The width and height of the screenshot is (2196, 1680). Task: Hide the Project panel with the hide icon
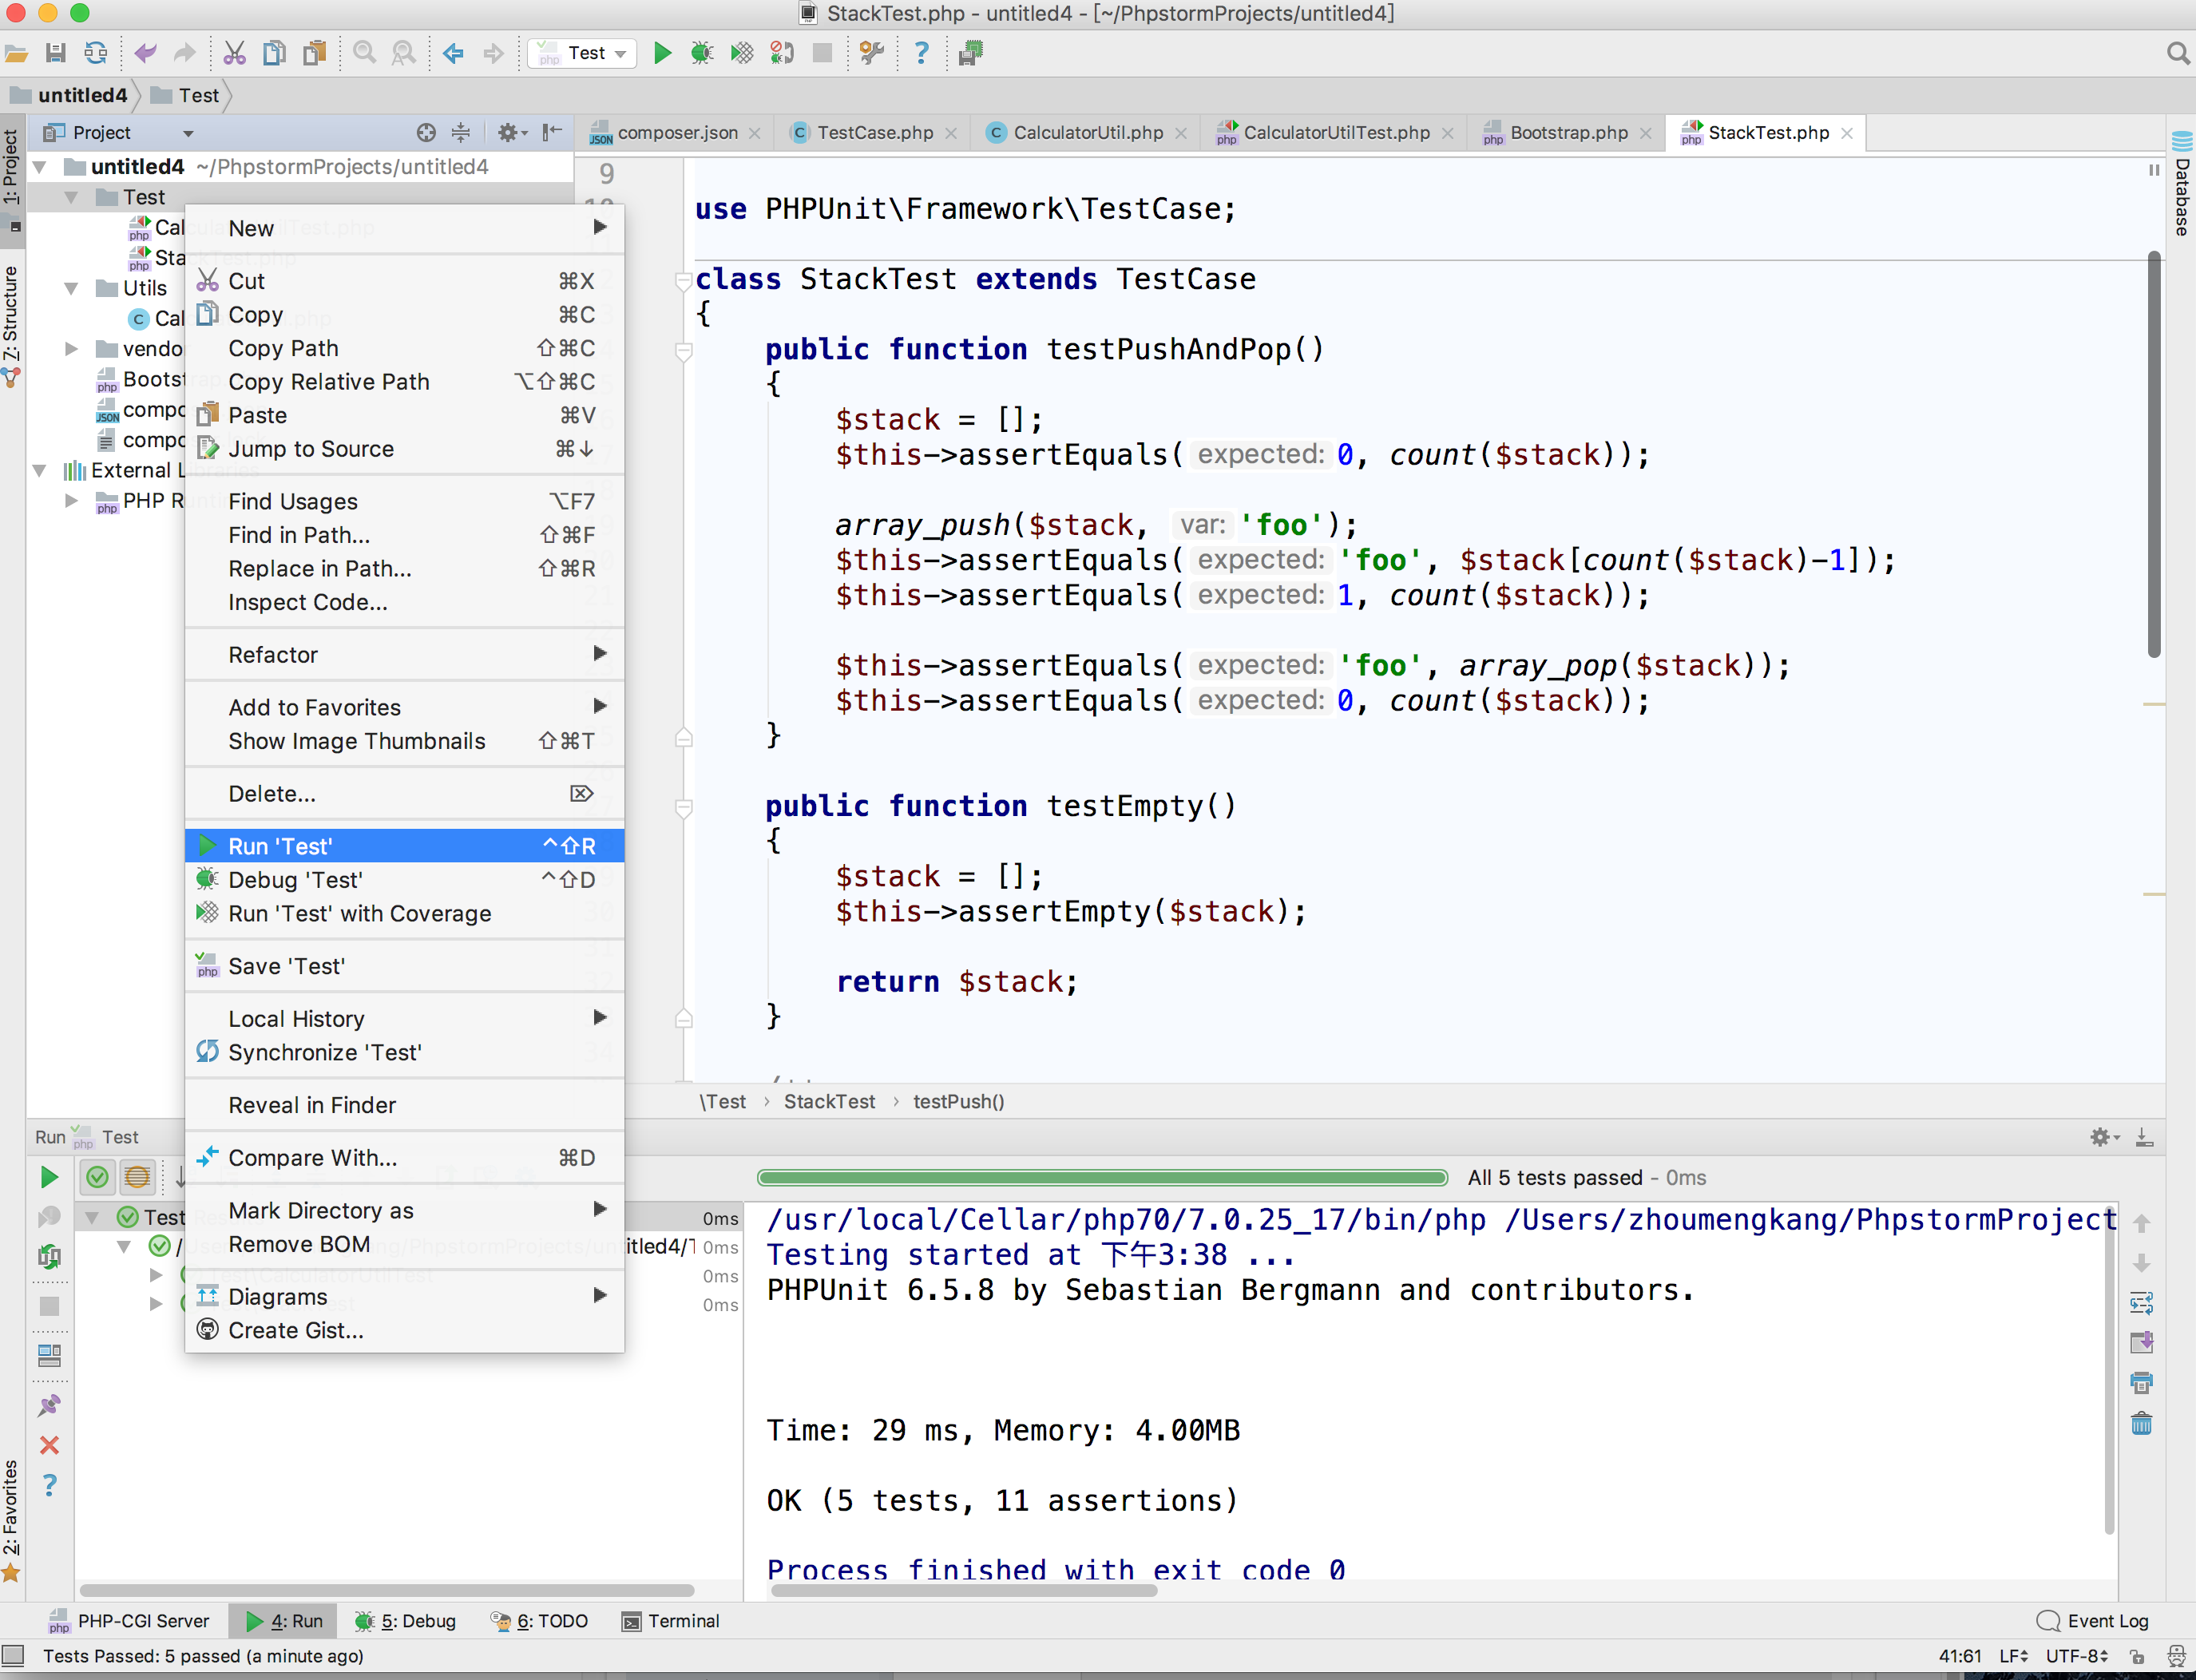[x=552, y=132]
